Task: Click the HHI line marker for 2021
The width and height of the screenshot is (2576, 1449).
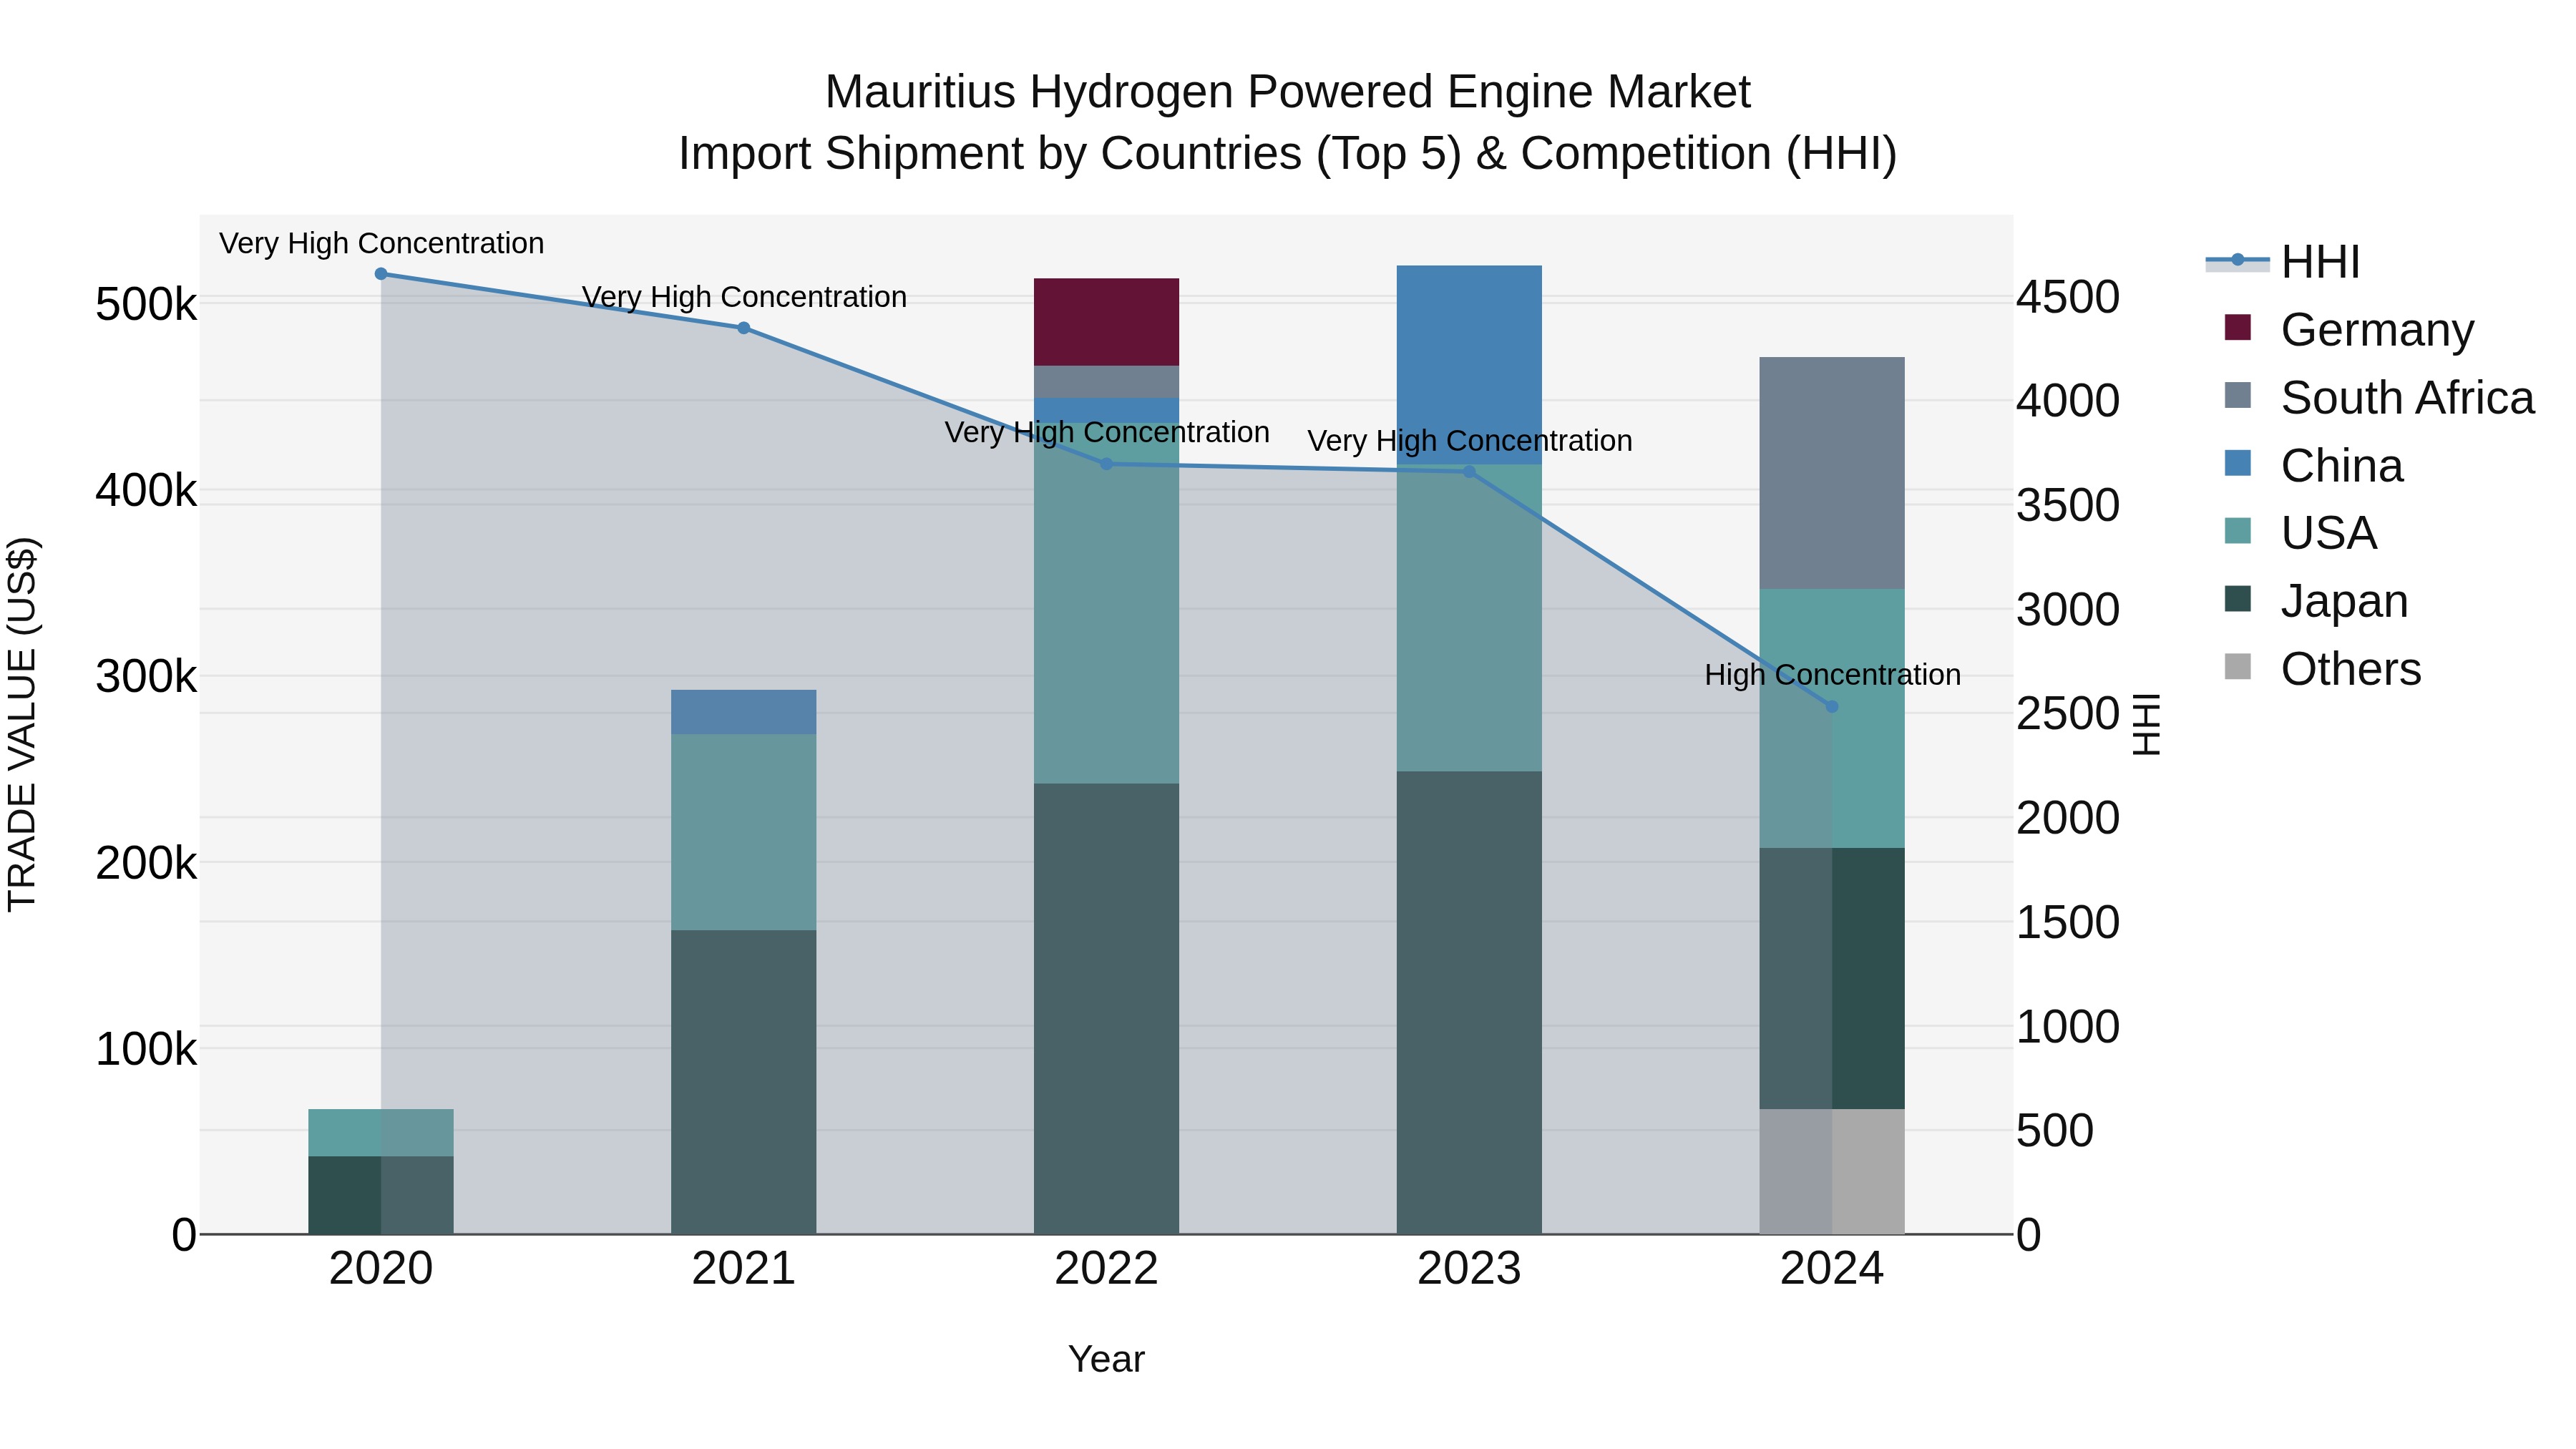Action: 744,328
